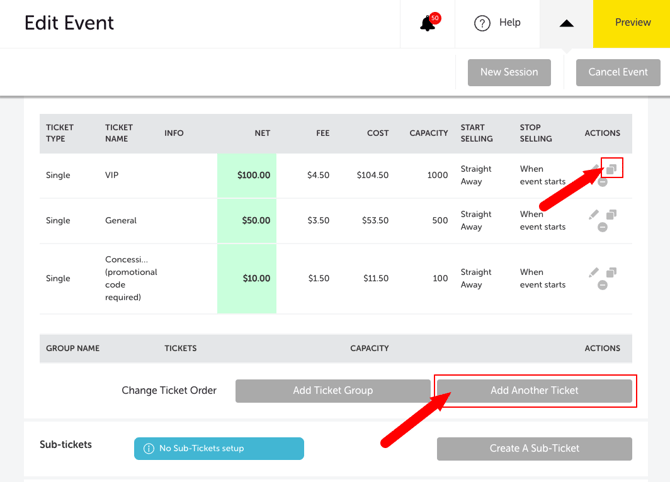670x482 pixels.
Task: Duplicate the General ticket
Action: click(x=611, y=214)
